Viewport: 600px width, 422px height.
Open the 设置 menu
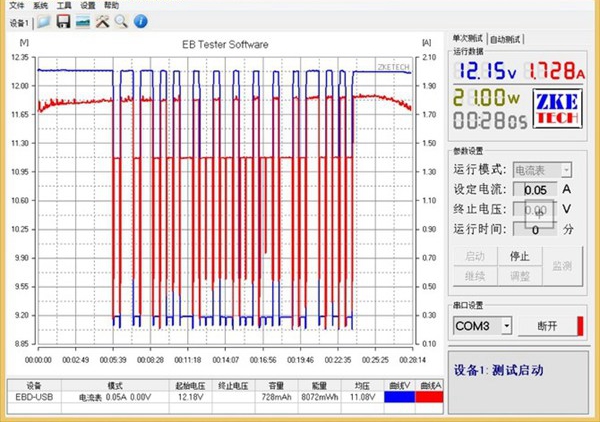[x=88, y=5]
